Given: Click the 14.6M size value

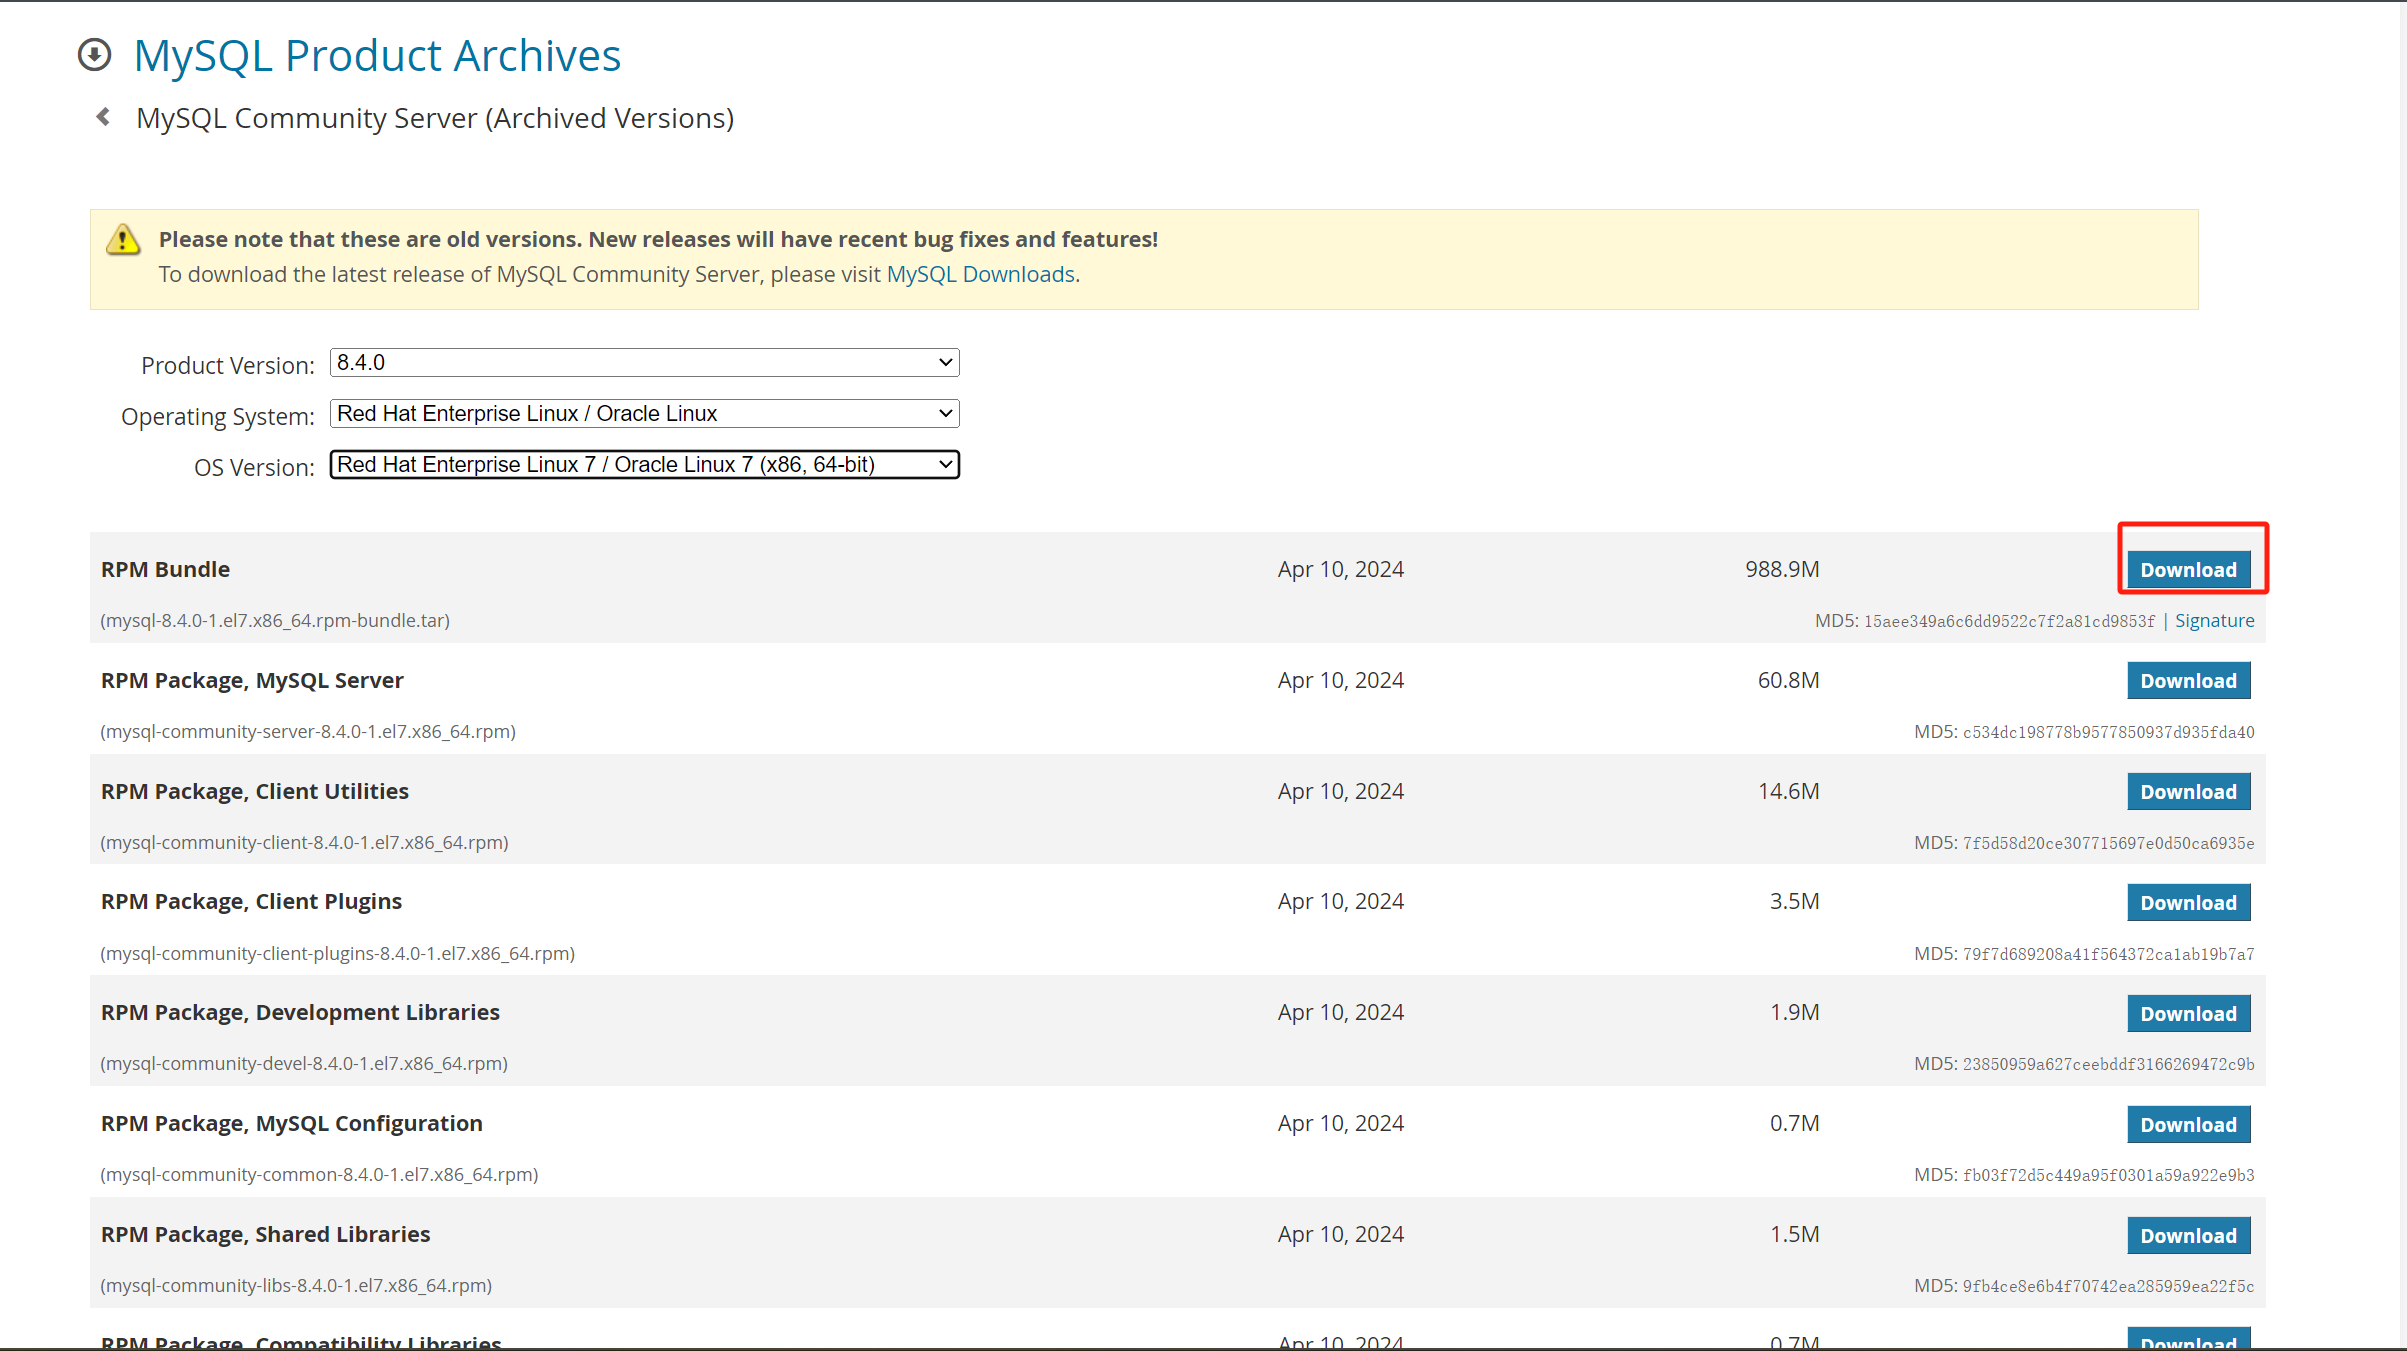Looking at the screenshot, I should (x=1788, y=791).
